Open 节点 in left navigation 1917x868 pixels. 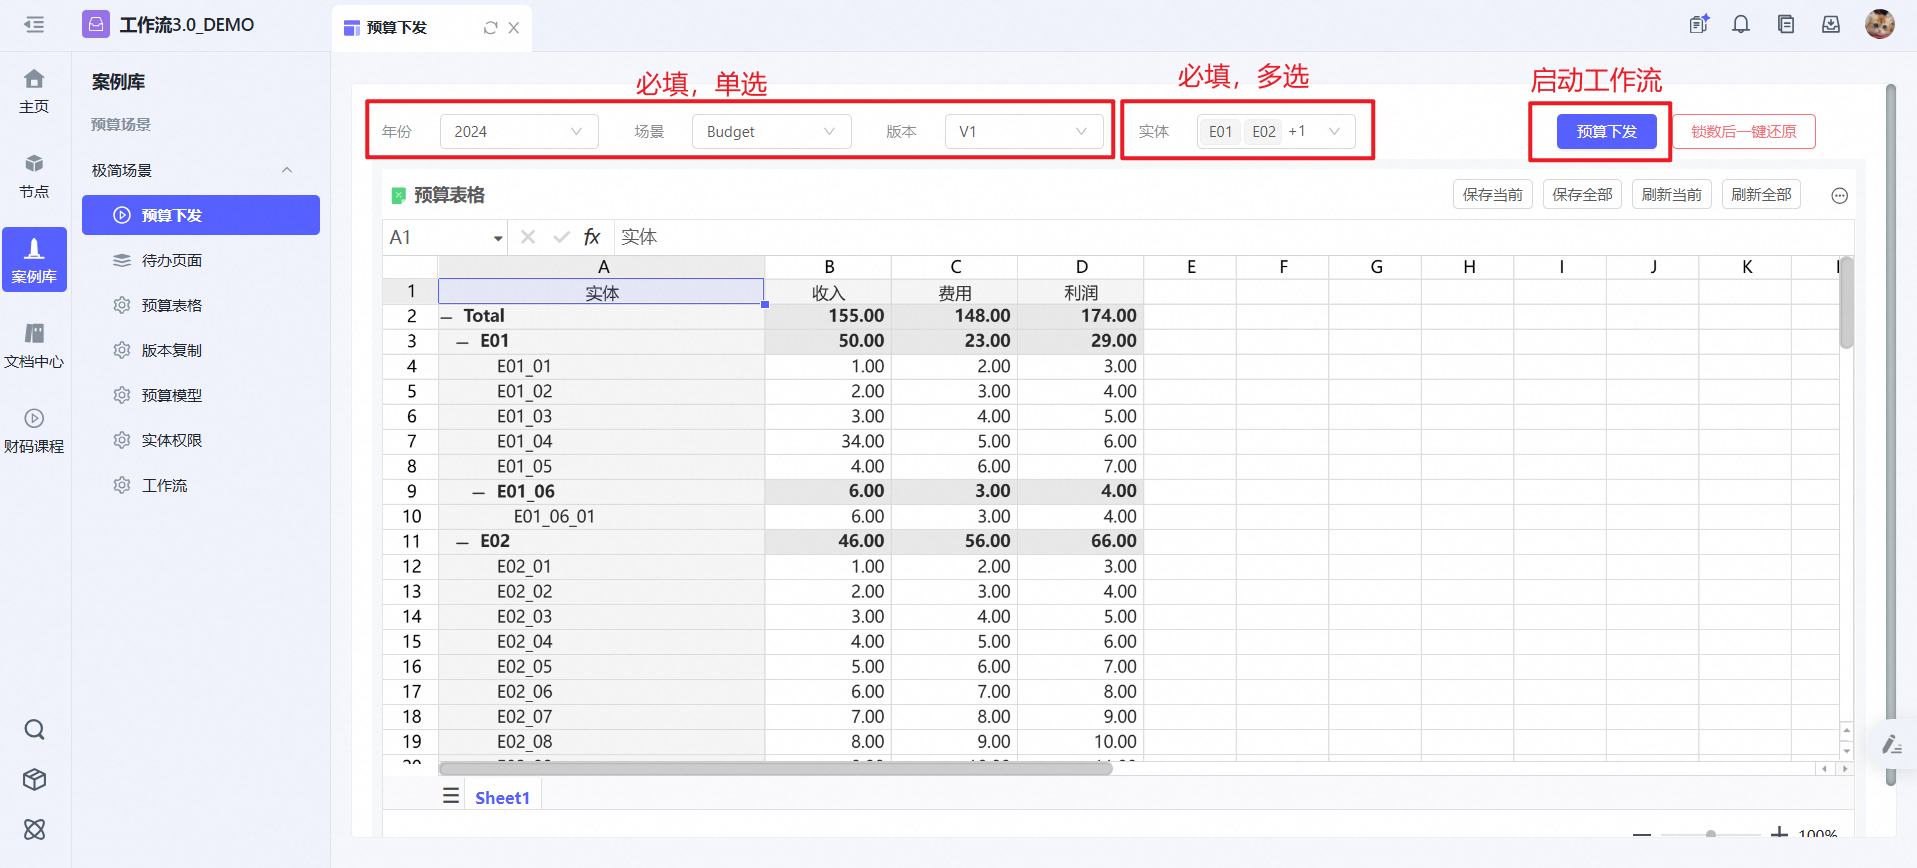click(x=34, y=175)
